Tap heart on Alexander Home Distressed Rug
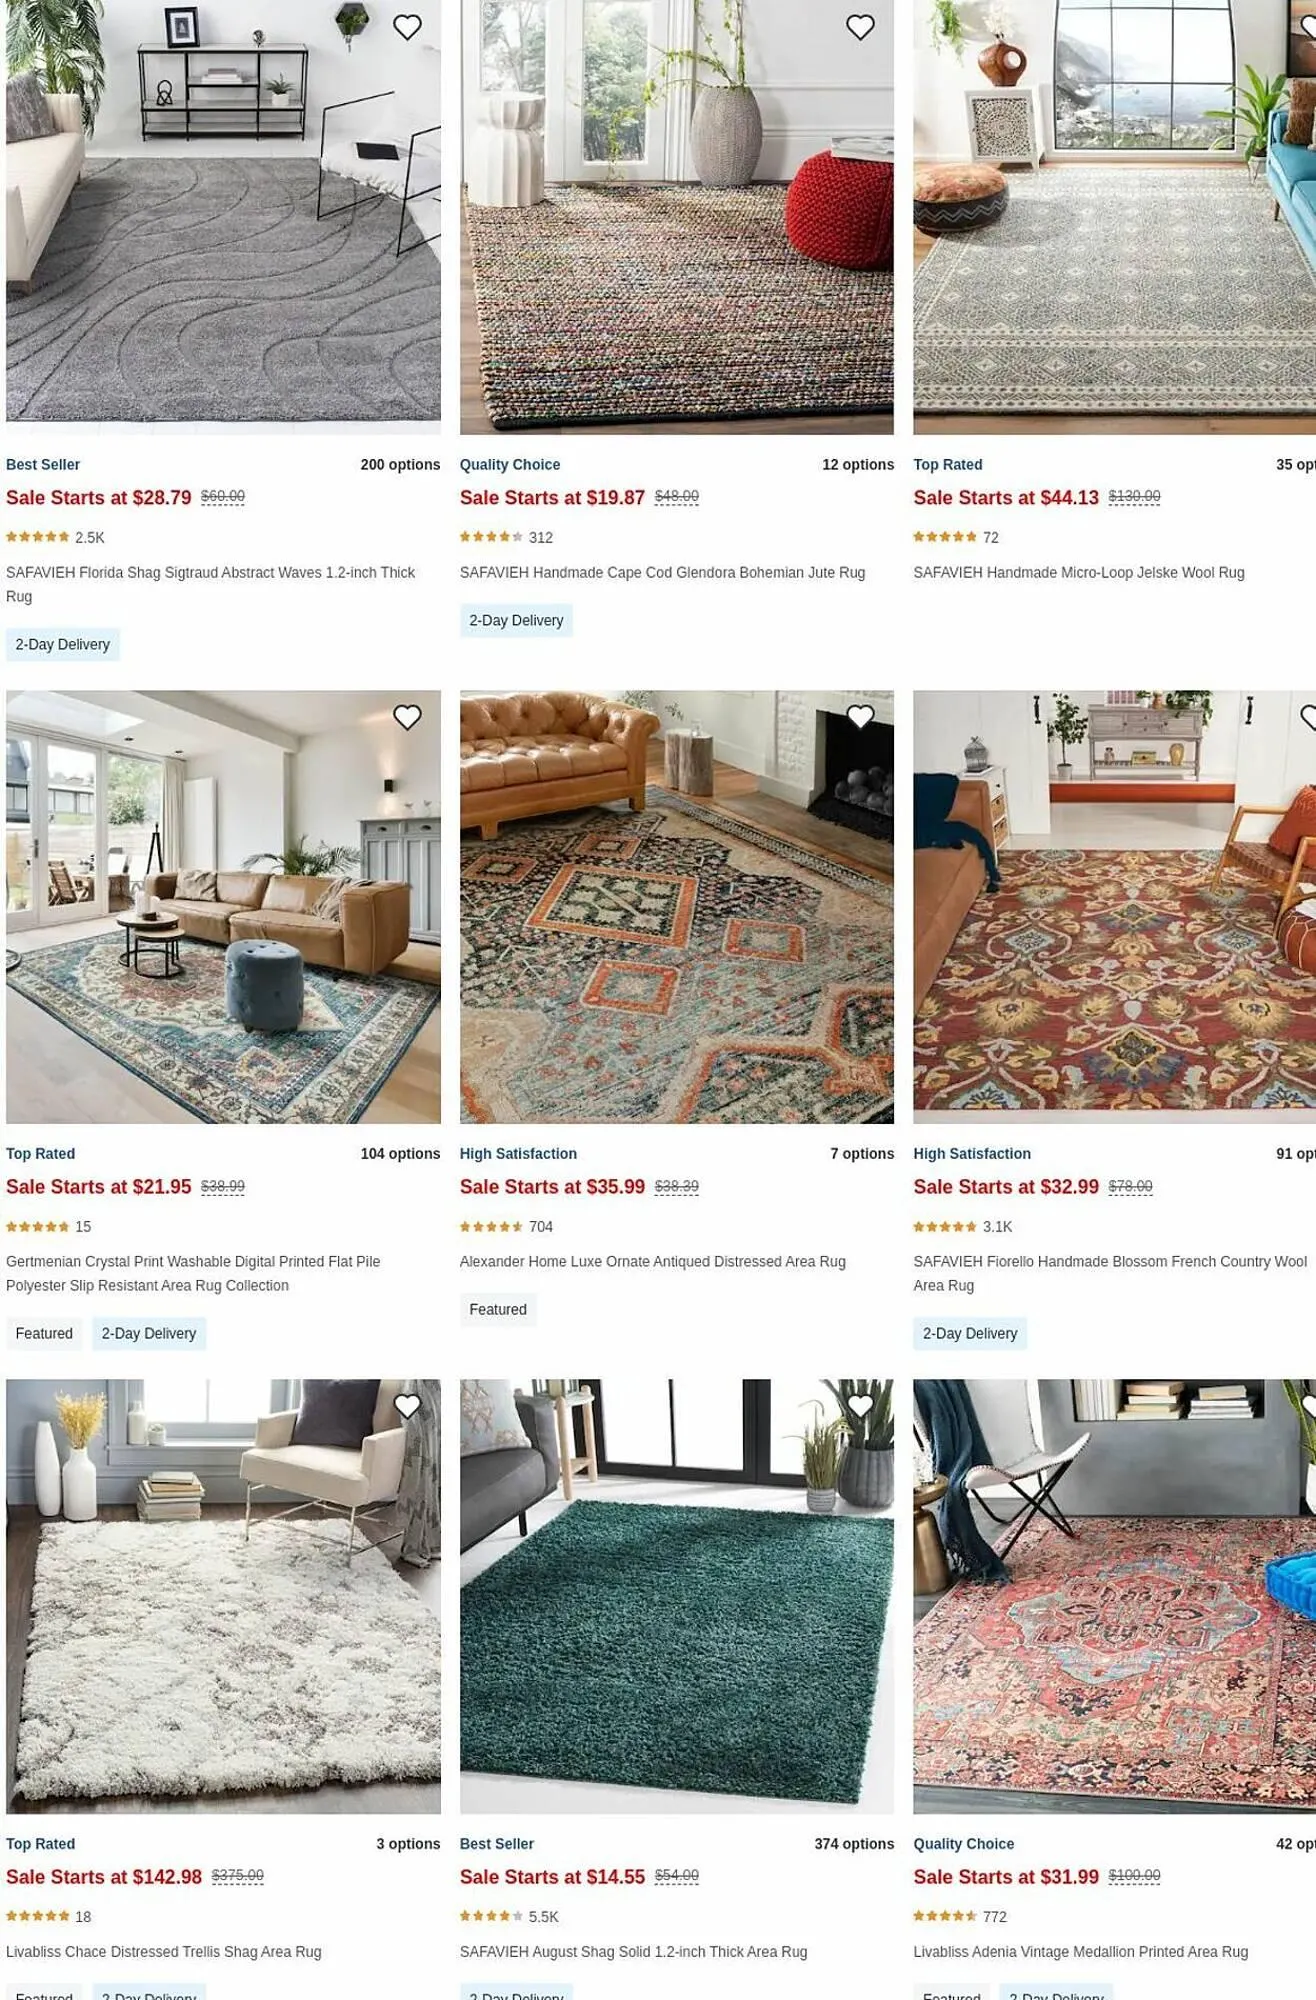 (x=860, y=717)
